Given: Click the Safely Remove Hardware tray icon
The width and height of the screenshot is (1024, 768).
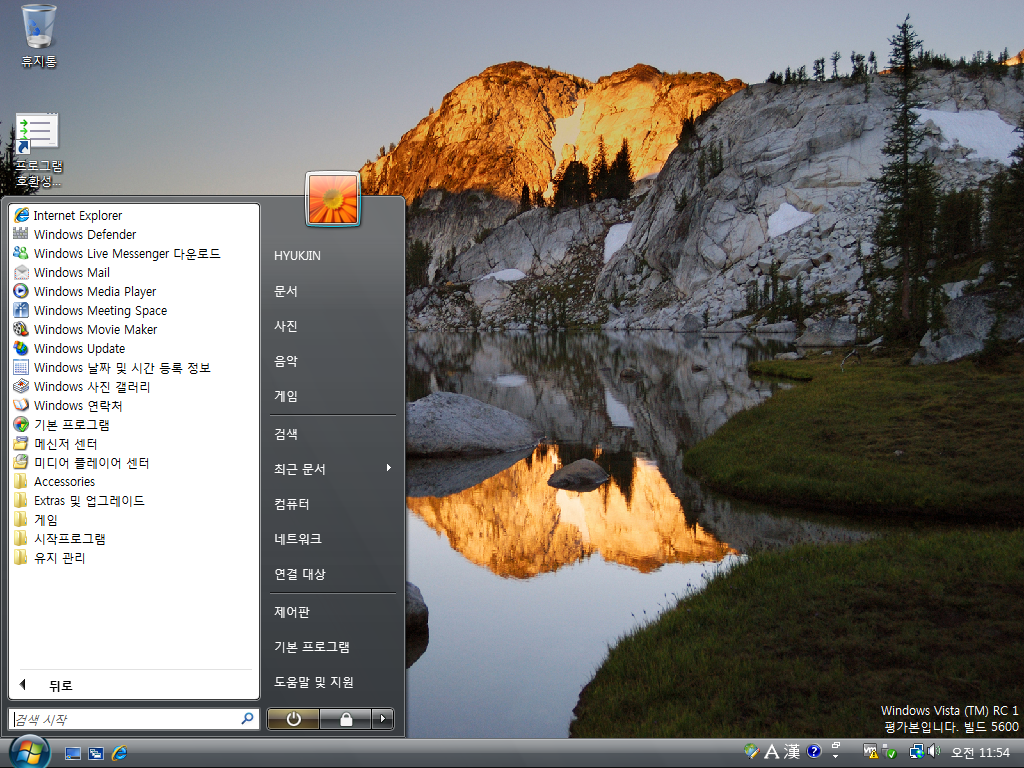Looking at the screenshot, I should click(x=889, y=752).
